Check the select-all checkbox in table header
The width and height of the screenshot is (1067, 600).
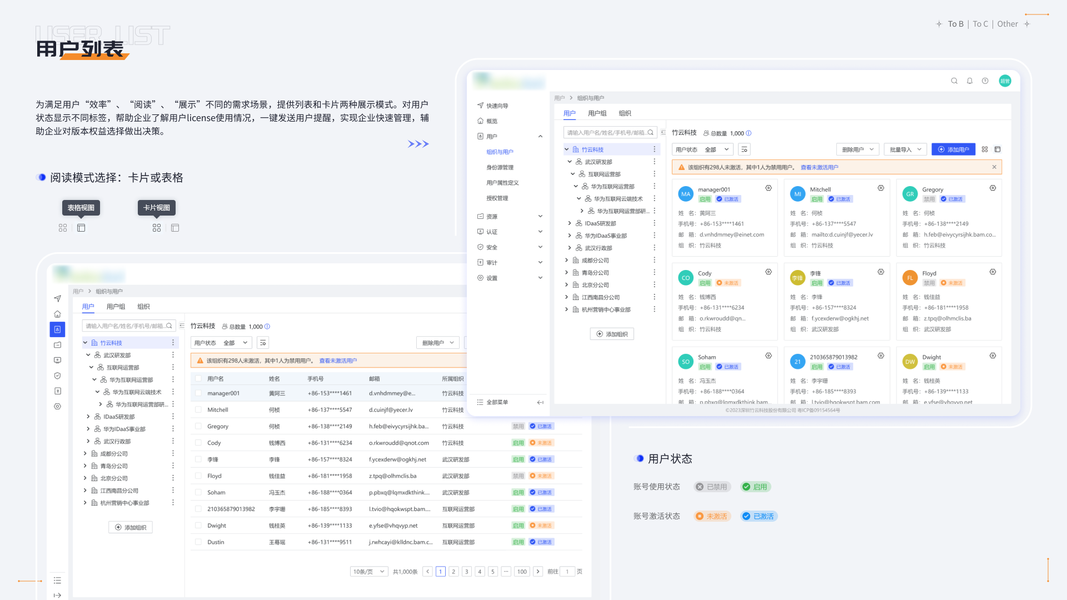pos(199,379)
